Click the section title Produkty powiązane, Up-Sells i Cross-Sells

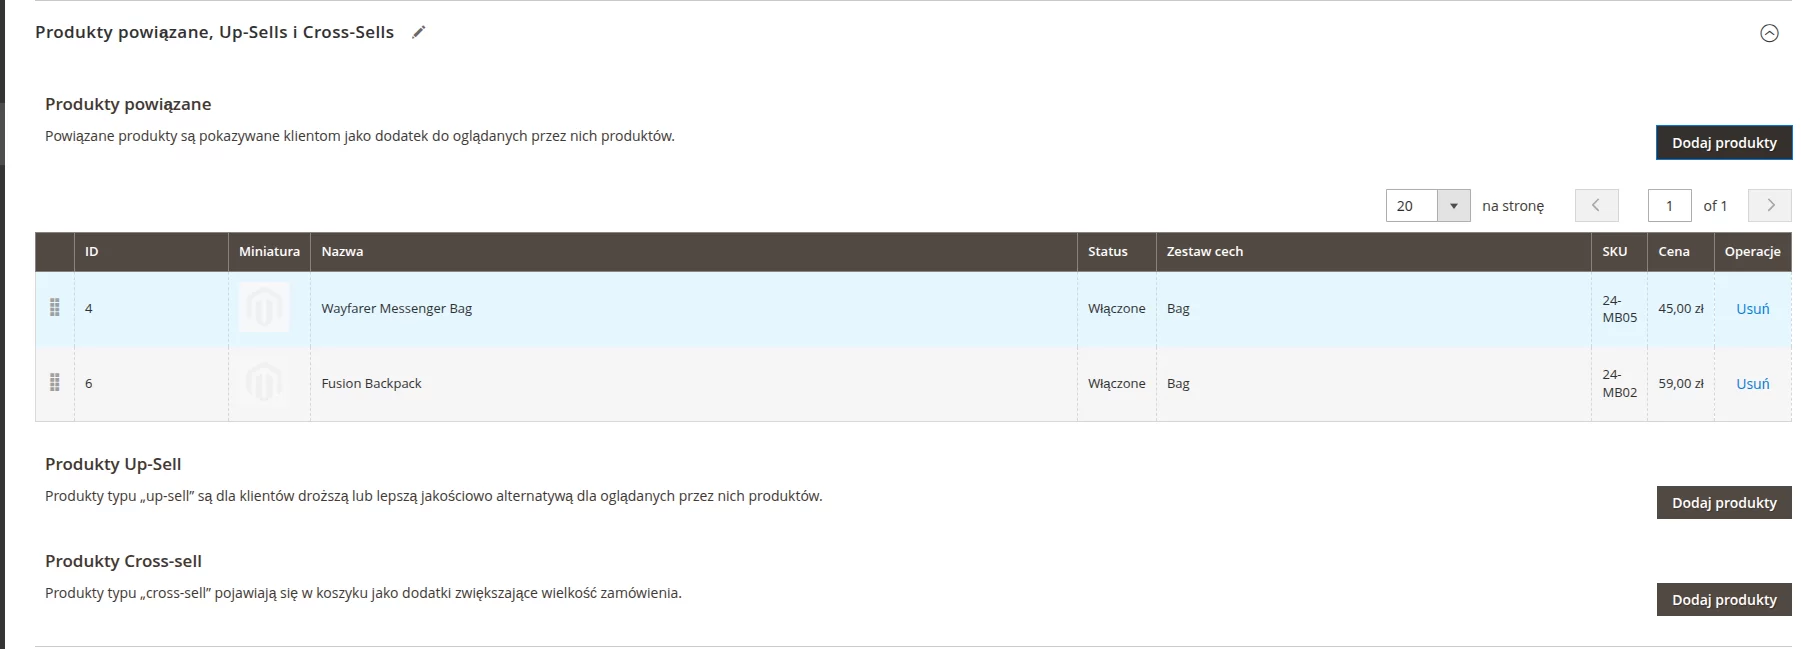(214, 32)
